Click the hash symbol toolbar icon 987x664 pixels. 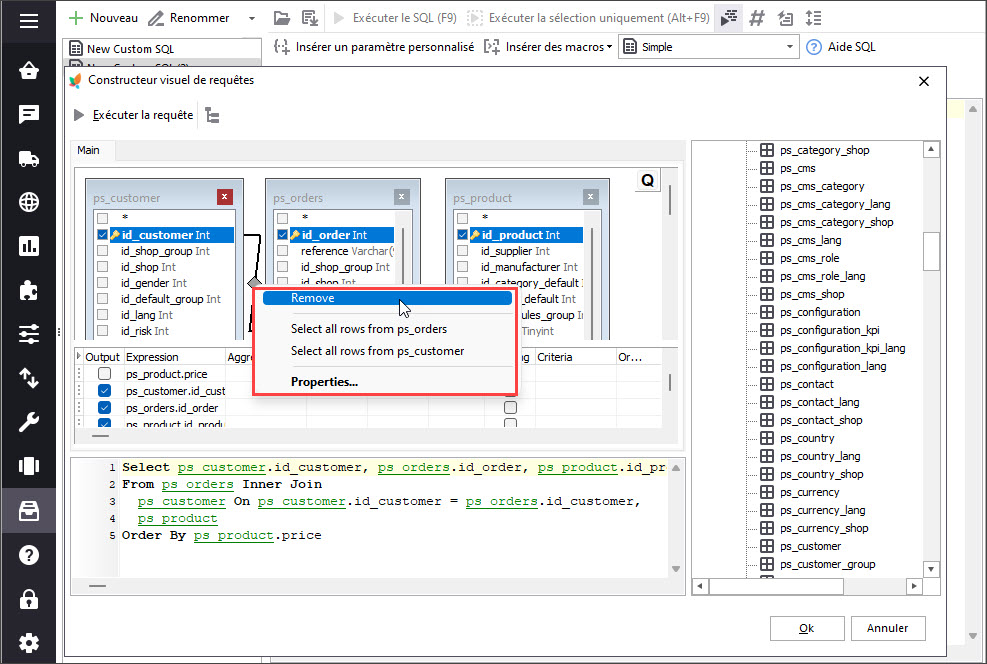757,18
